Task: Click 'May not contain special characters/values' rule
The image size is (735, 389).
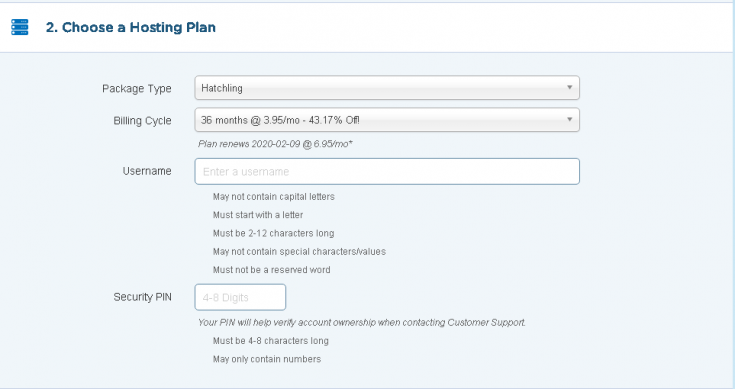Action: click(x=299, y=252)
